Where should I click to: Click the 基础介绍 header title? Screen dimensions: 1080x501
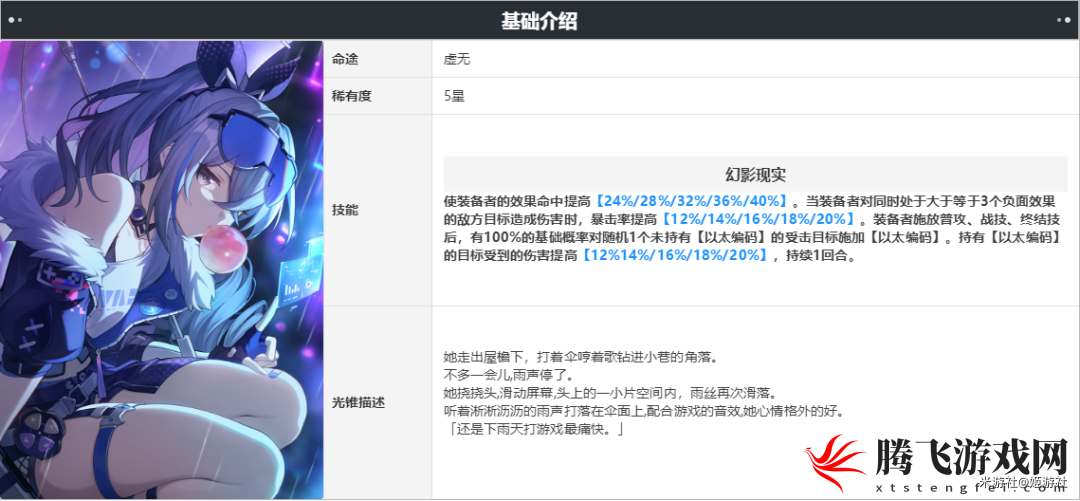(x=539, y=21)
